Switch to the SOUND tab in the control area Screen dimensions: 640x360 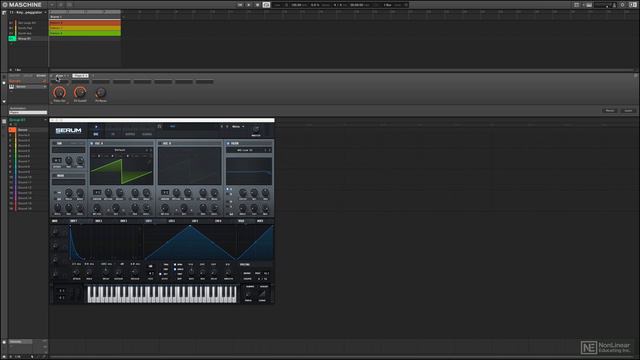click(x=41, y=76)
